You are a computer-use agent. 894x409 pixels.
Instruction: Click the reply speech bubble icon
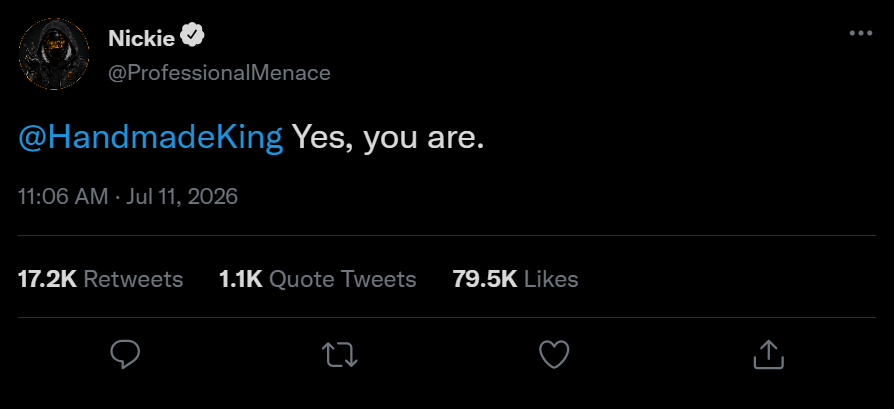pyautogui.click(x=125, y=354)
